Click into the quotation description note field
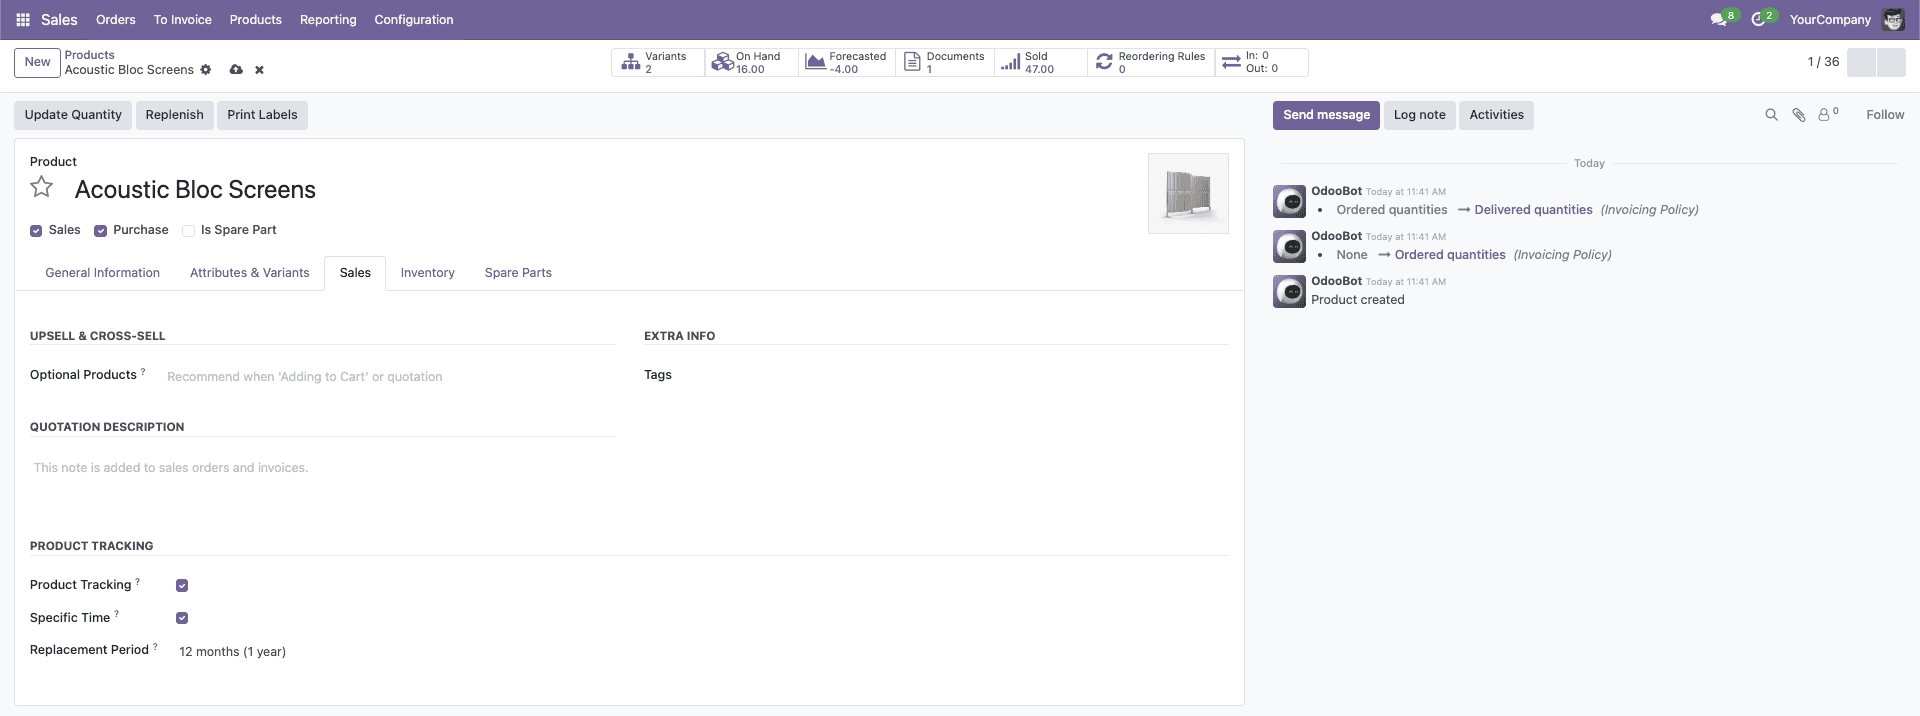The image size is (1920, 716). point(322,468)
